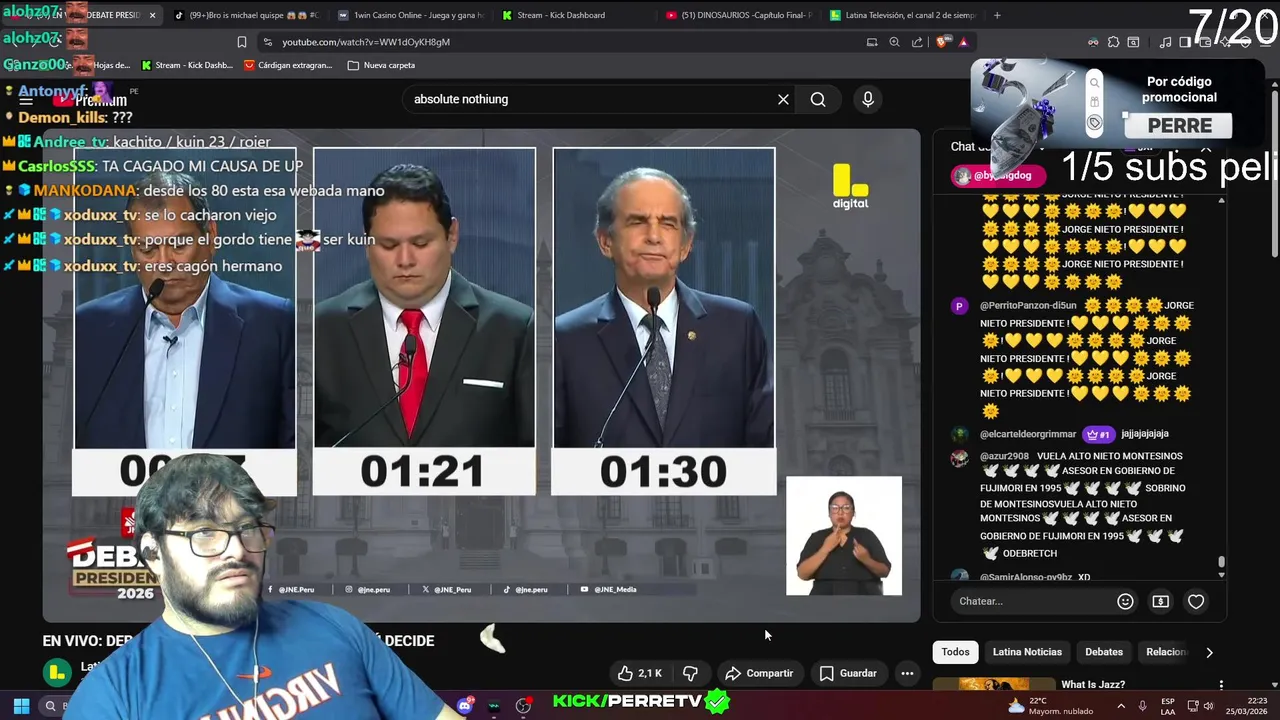Click the @elcarteldeorgrimmar username in chat

click(1028, 434)
